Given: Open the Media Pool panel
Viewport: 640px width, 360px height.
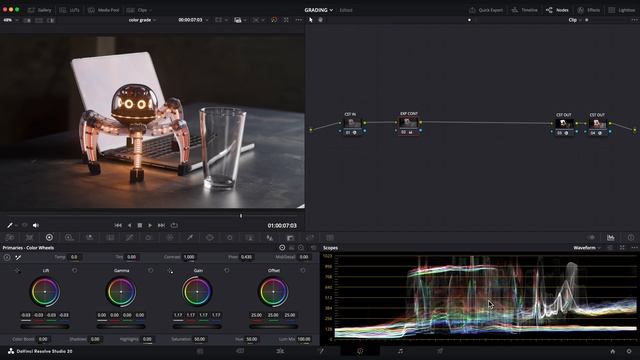Looking at the screenshot, I should pyautogui.click(x=104, y=10).
